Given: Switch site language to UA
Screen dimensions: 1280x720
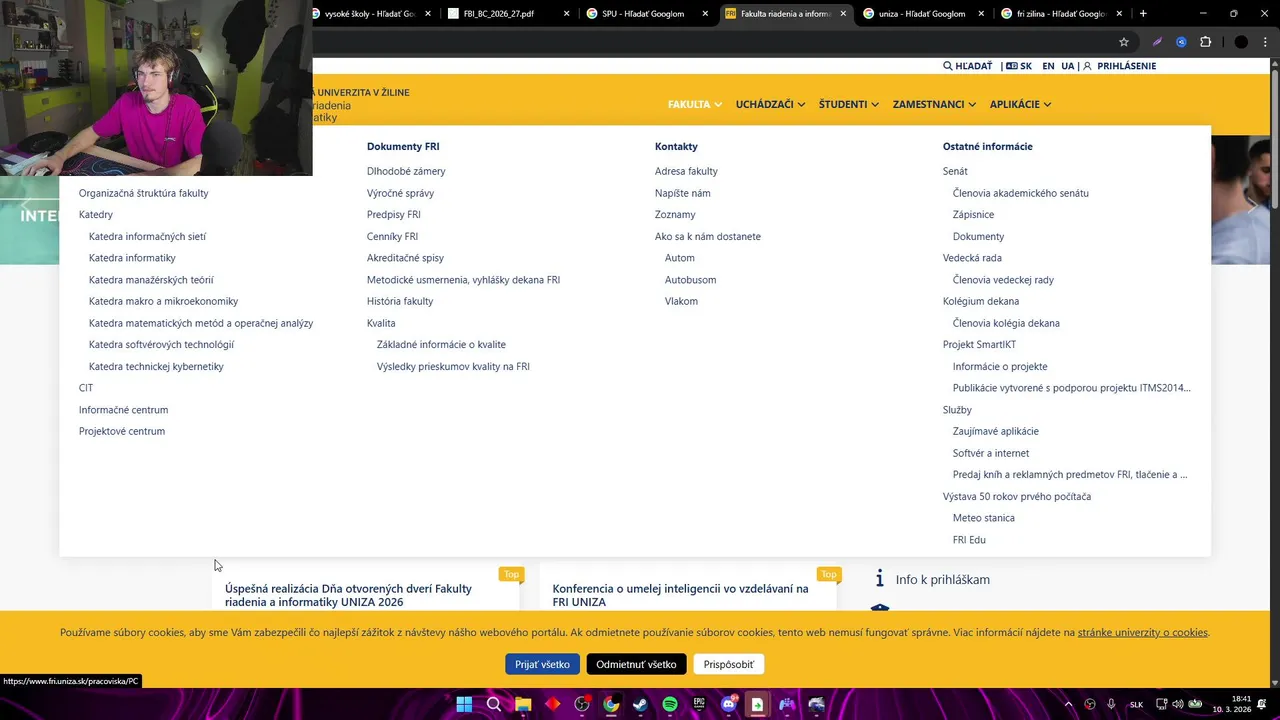Looking at the screenshot, I should (1068, 66).
